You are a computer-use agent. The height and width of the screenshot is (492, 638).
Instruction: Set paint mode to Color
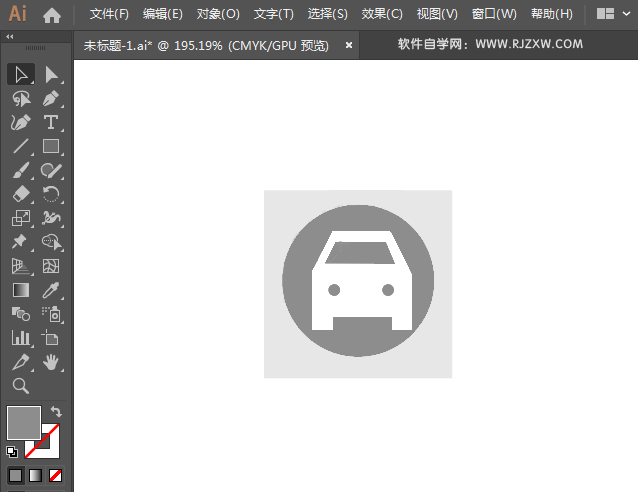(15, 475)
